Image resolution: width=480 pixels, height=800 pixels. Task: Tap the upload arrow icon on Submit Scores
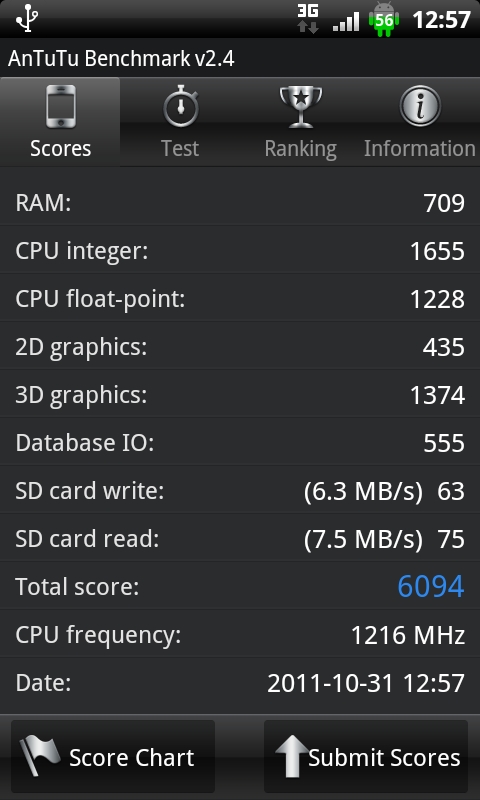[x=292, y=756]
